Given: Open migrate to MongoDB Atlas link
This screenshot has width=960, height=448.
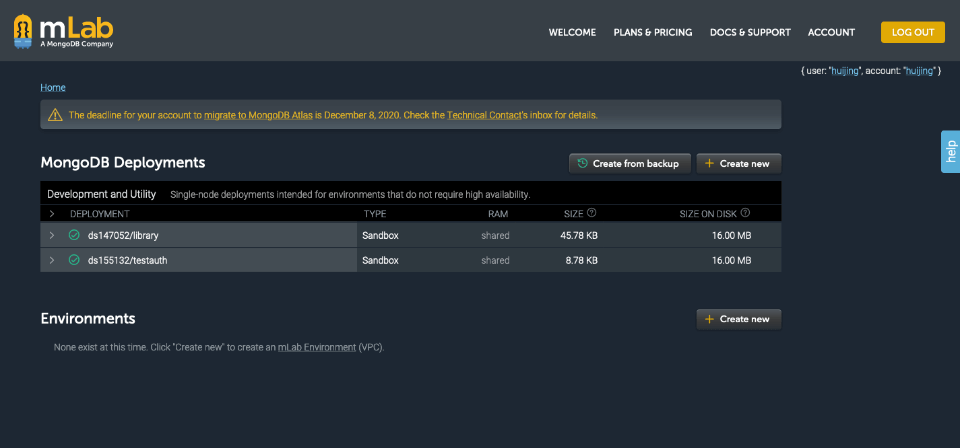Looking at the screenshot, I should coord(258,114).
